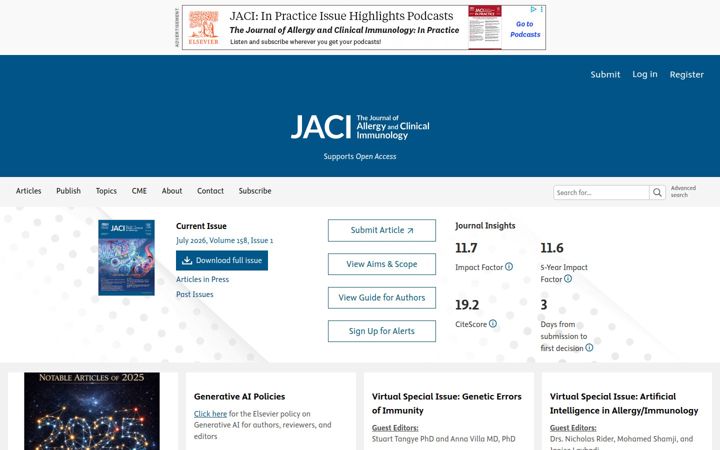Click Go to Podcasts in the ad

pyautogui.click(x=525, y=29)
